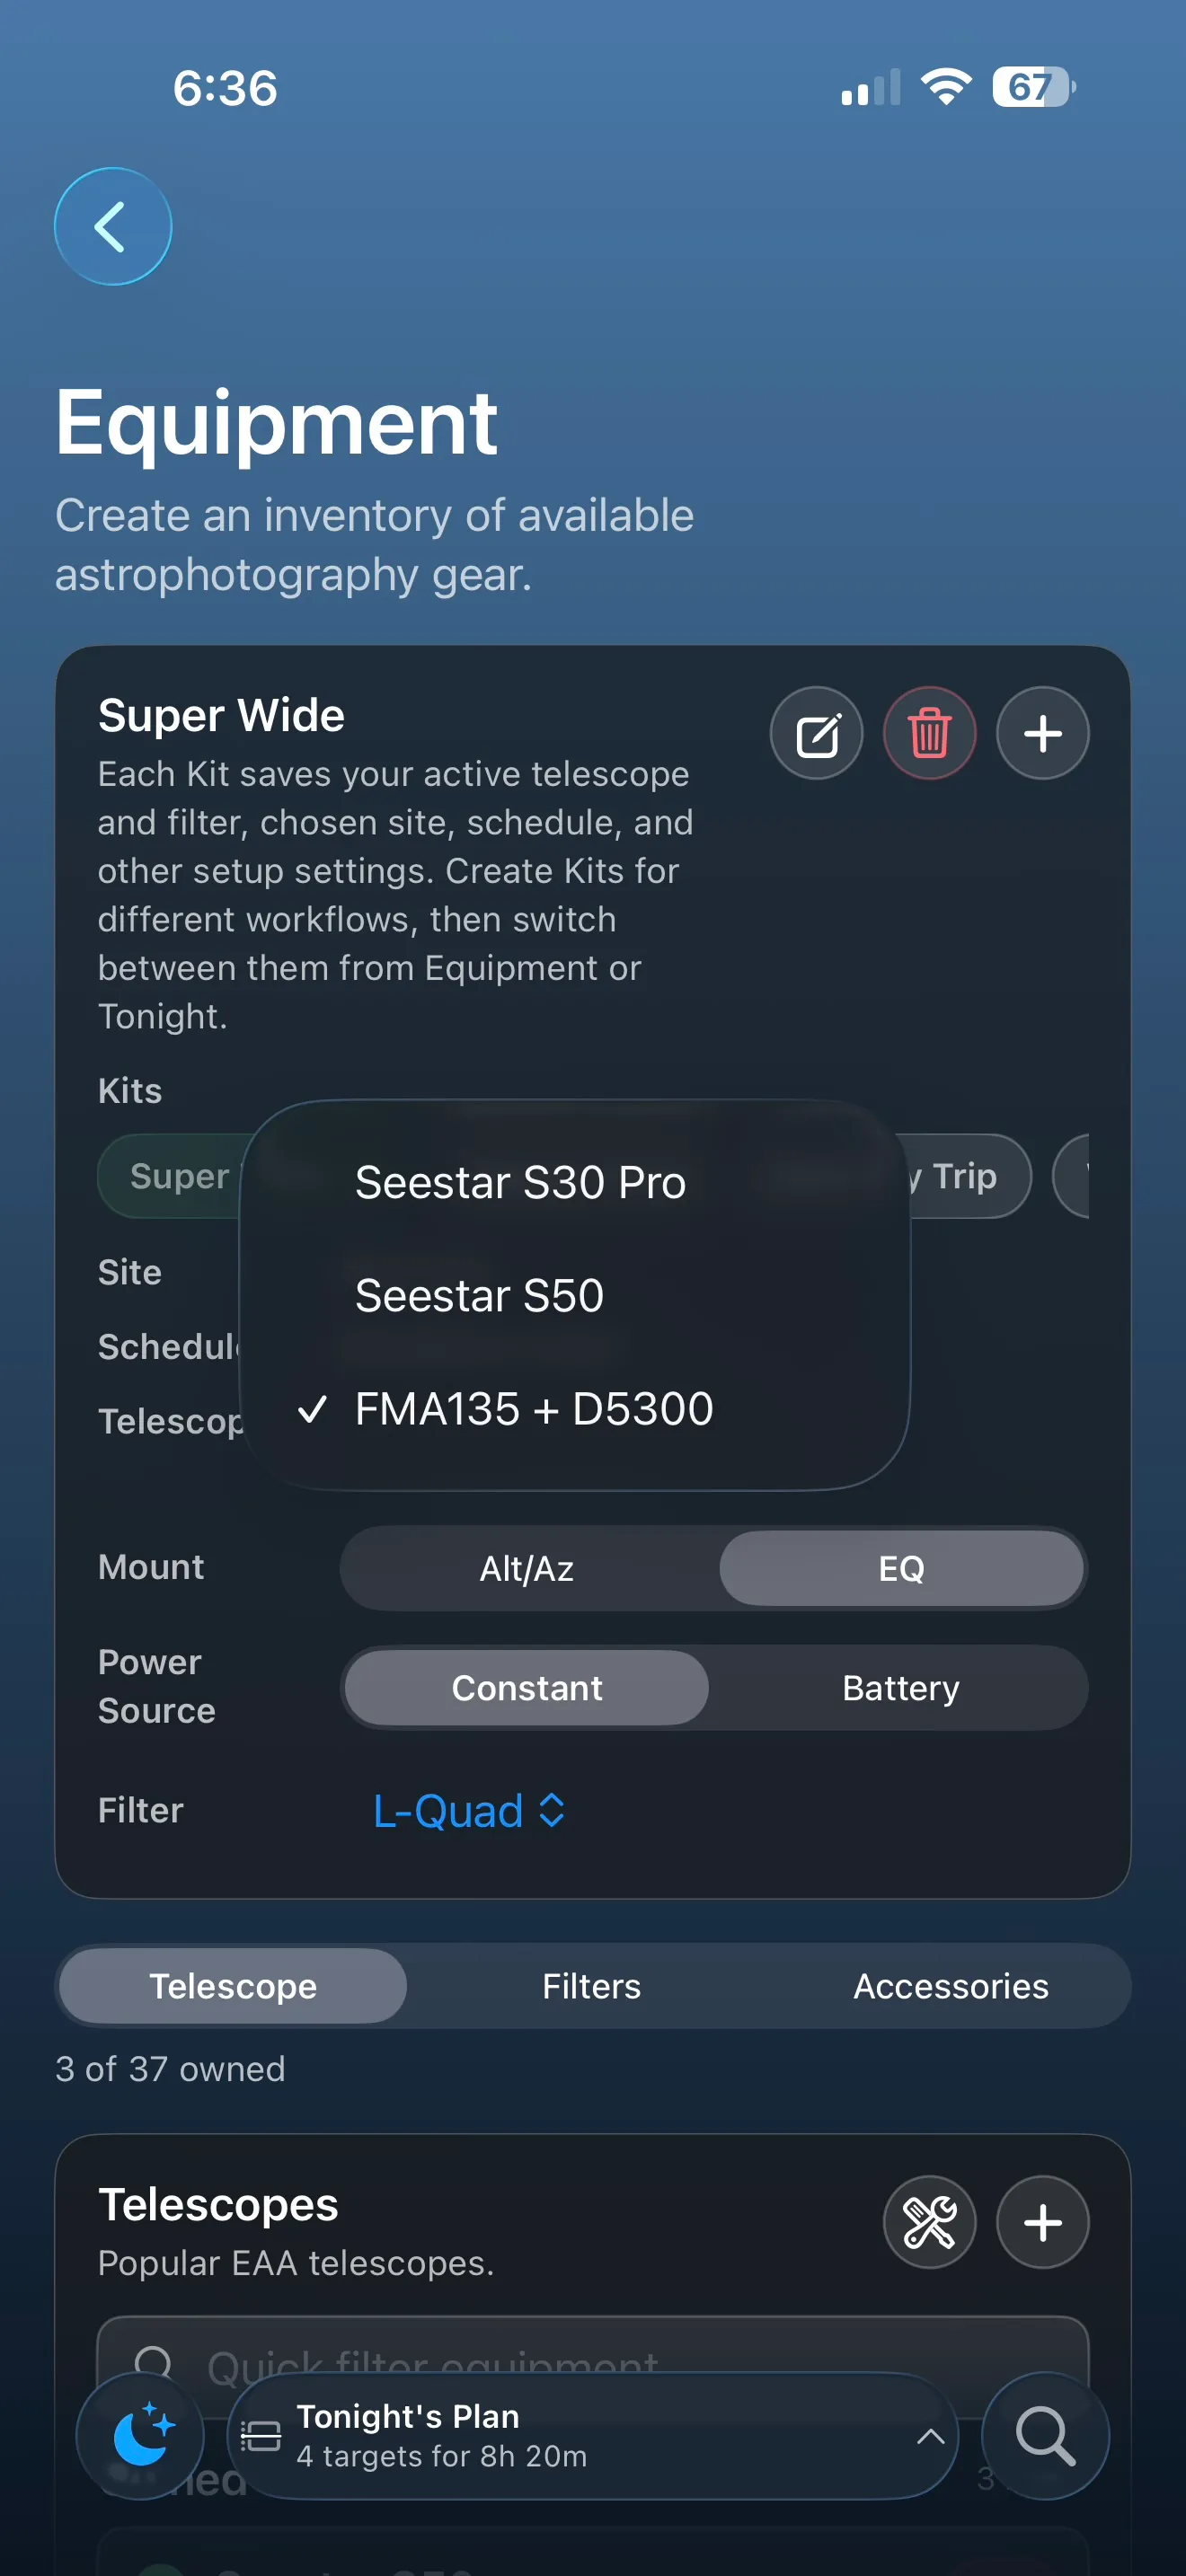This screenshot has height=2576, width=1186.
Task: Open the L-Quad filter dropdown
Action: 469,1811
